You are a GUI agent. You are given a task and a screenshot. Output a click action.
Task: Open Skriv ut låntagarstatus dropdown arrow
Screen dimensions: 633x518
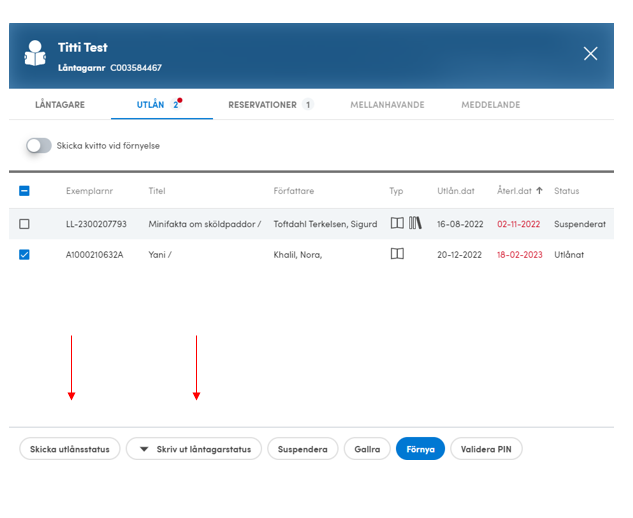pos(144,449)
